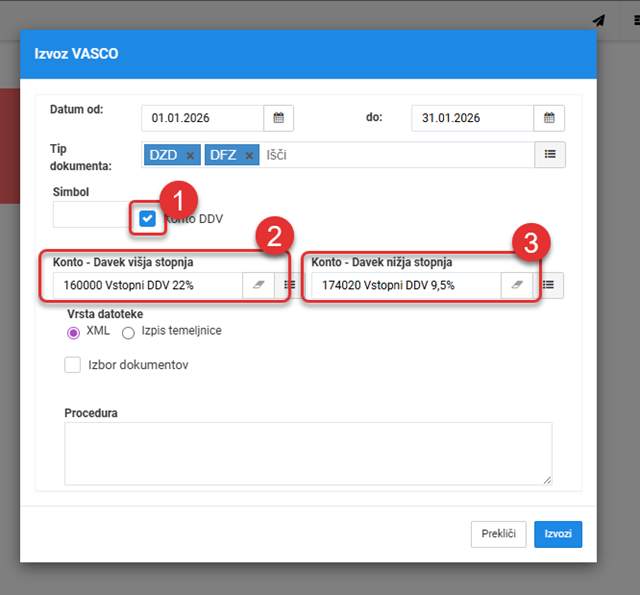Select the DFZ tag label
Viewport: 640px width, 595px height.
pyautogui.click(x=223, y=155)
